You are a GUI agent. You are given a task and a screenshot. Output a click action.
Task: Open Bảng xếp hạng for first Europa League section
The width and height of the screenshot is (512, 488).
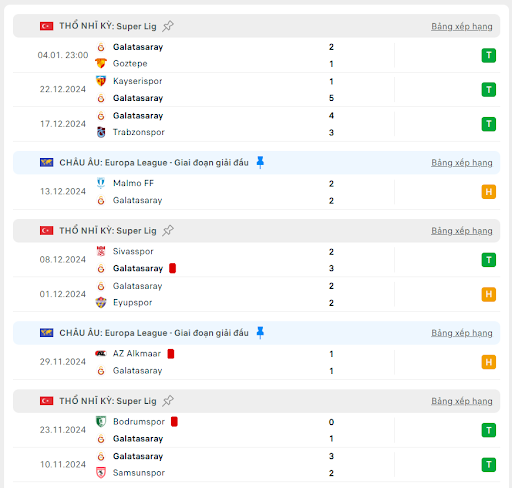(462, 163)
